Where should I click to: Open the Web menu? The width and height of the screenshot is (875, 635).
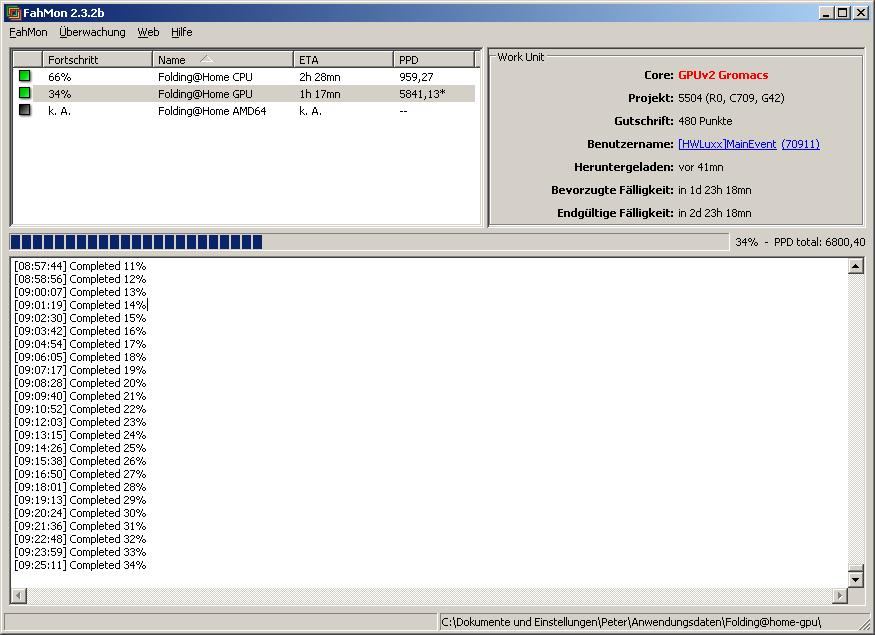[148, 32]
